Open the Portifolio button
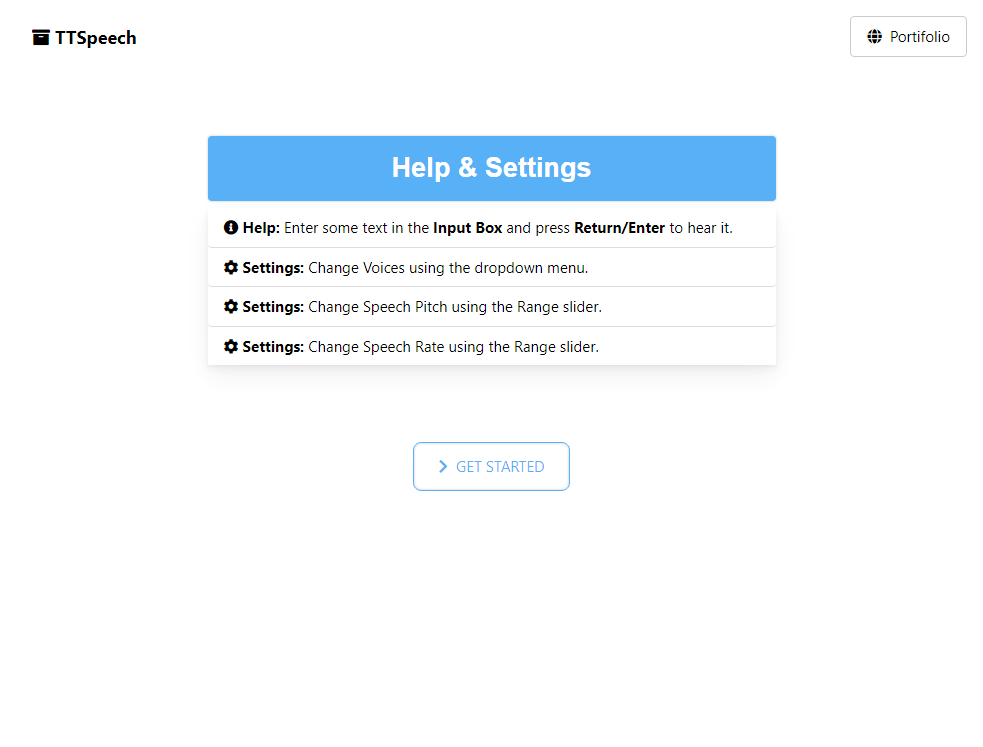This screenshot has width=983, height=747. (908, 36)
